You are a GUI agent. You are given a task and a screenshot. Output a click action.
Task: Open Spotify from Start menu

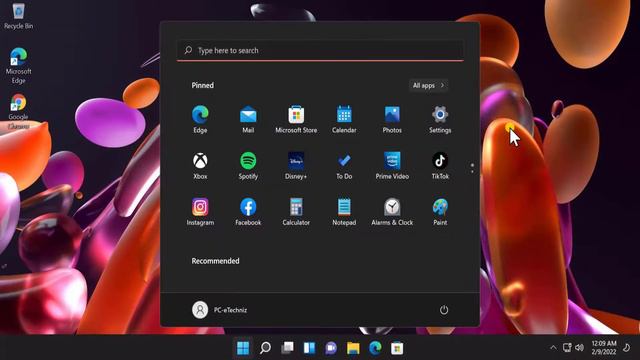(x=248, y=165)
